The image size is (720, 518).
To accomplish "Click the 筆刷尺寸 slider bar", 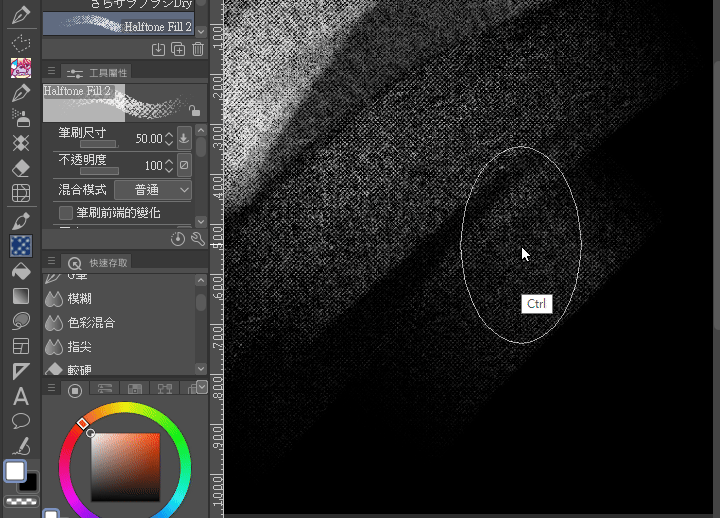I will [100, 144].
